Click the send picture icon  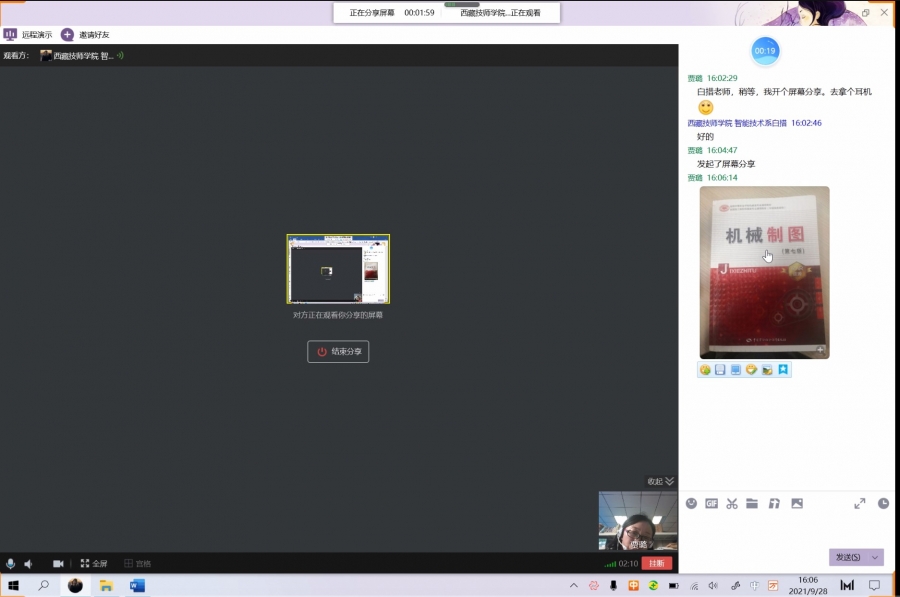click(797, 503)
